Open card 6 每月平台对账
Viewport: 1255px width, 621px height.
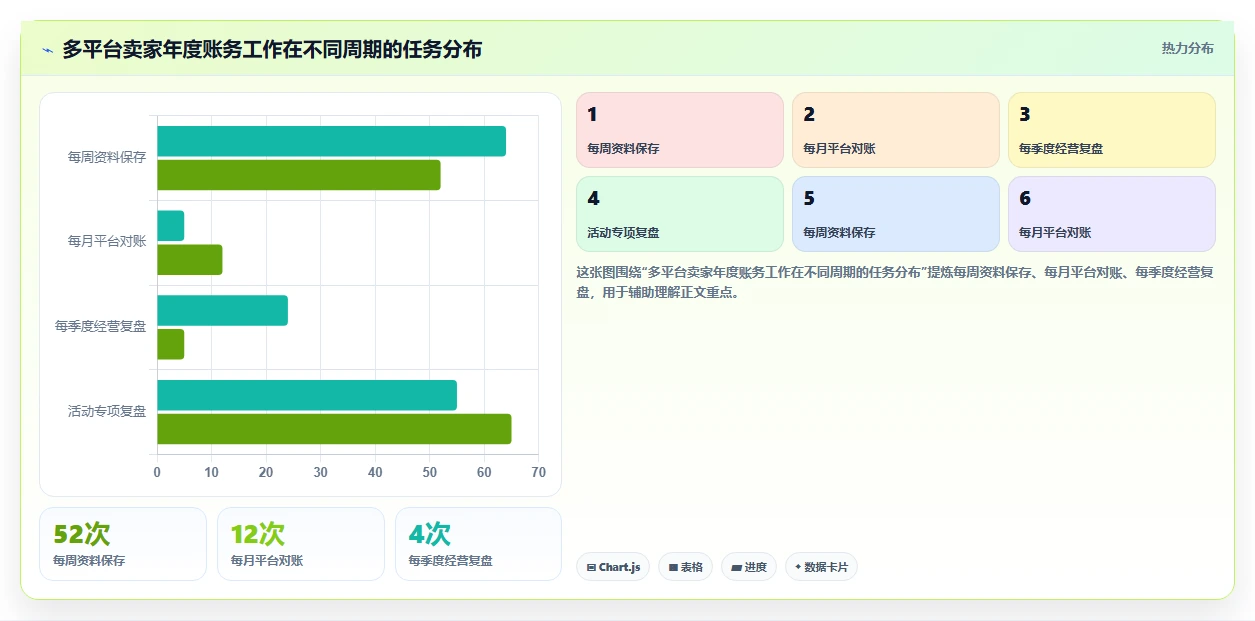click(1112, 214)
